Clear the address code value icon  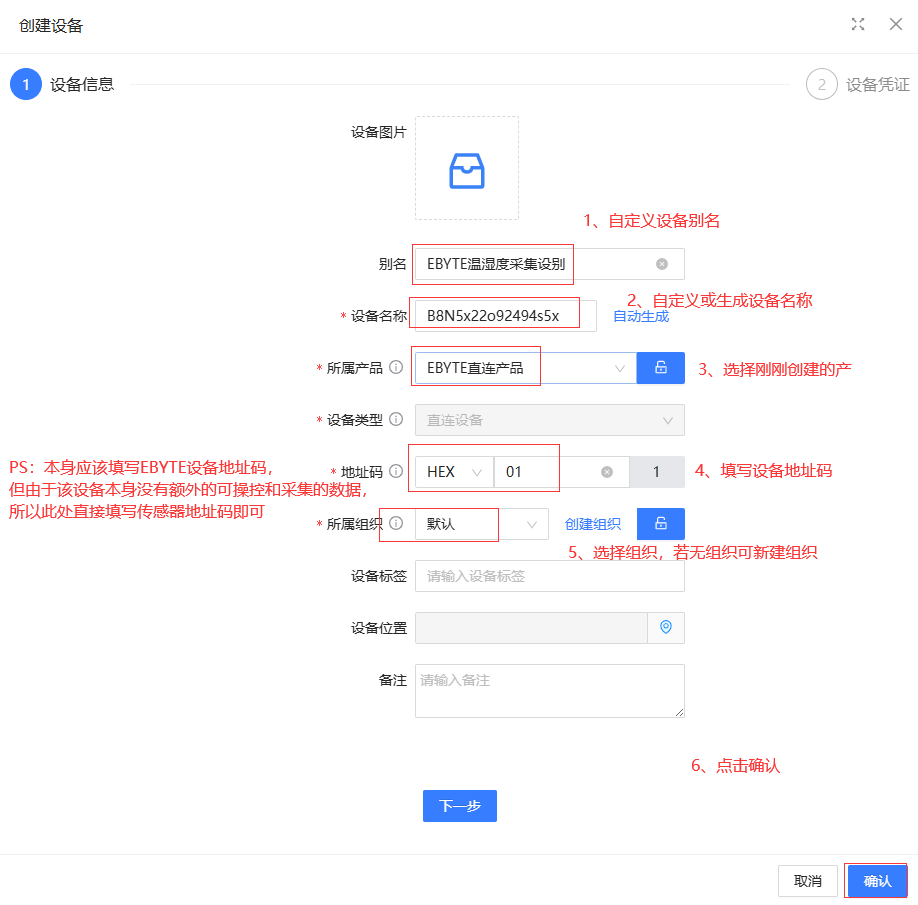pyautogui.click(x=607, y=472)
